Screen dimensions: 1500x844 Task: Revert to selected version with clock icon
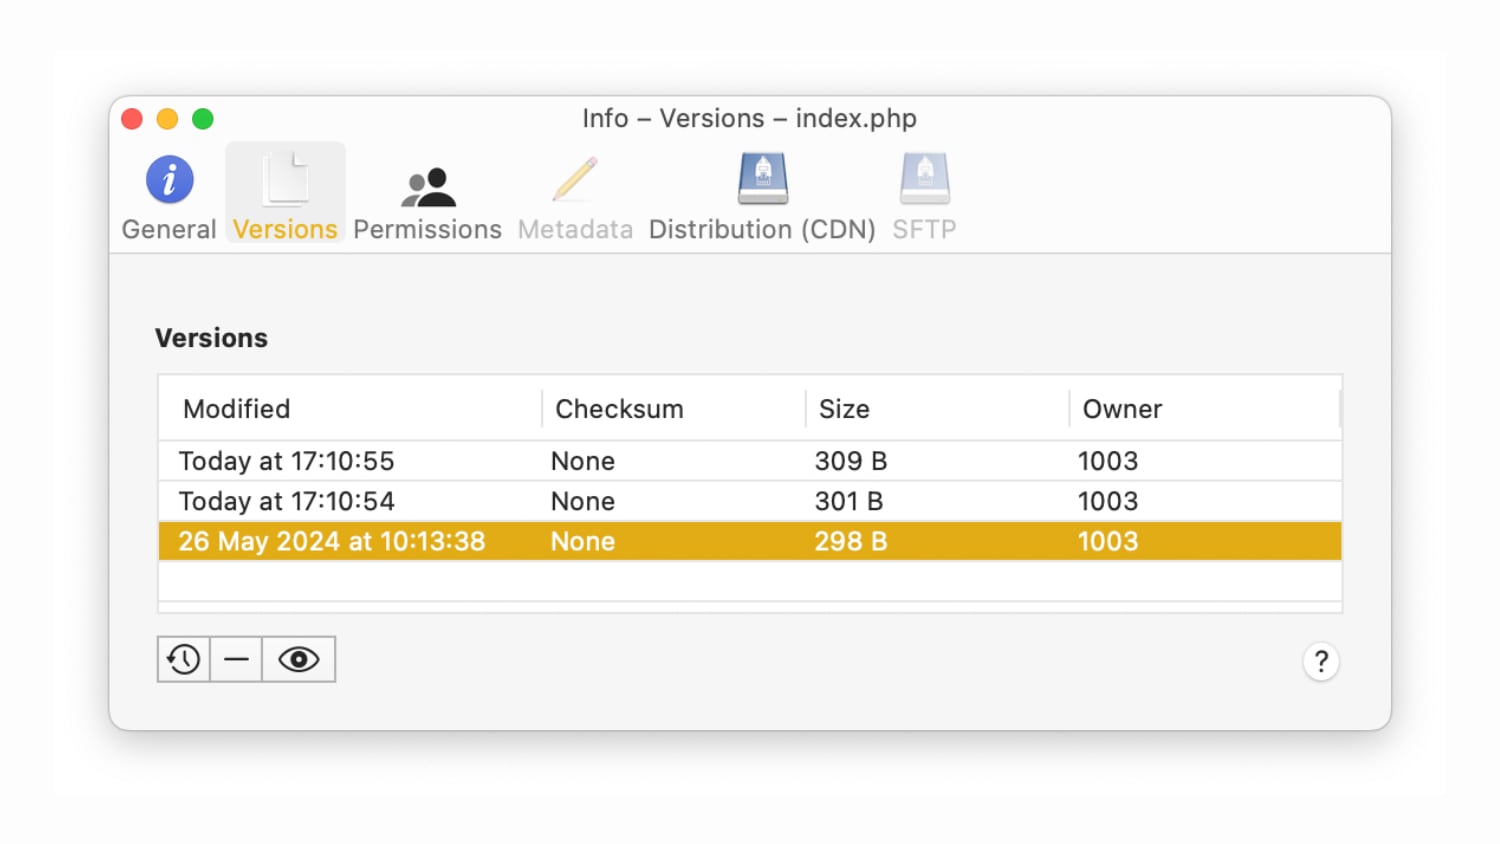click(x=184, y=660)
